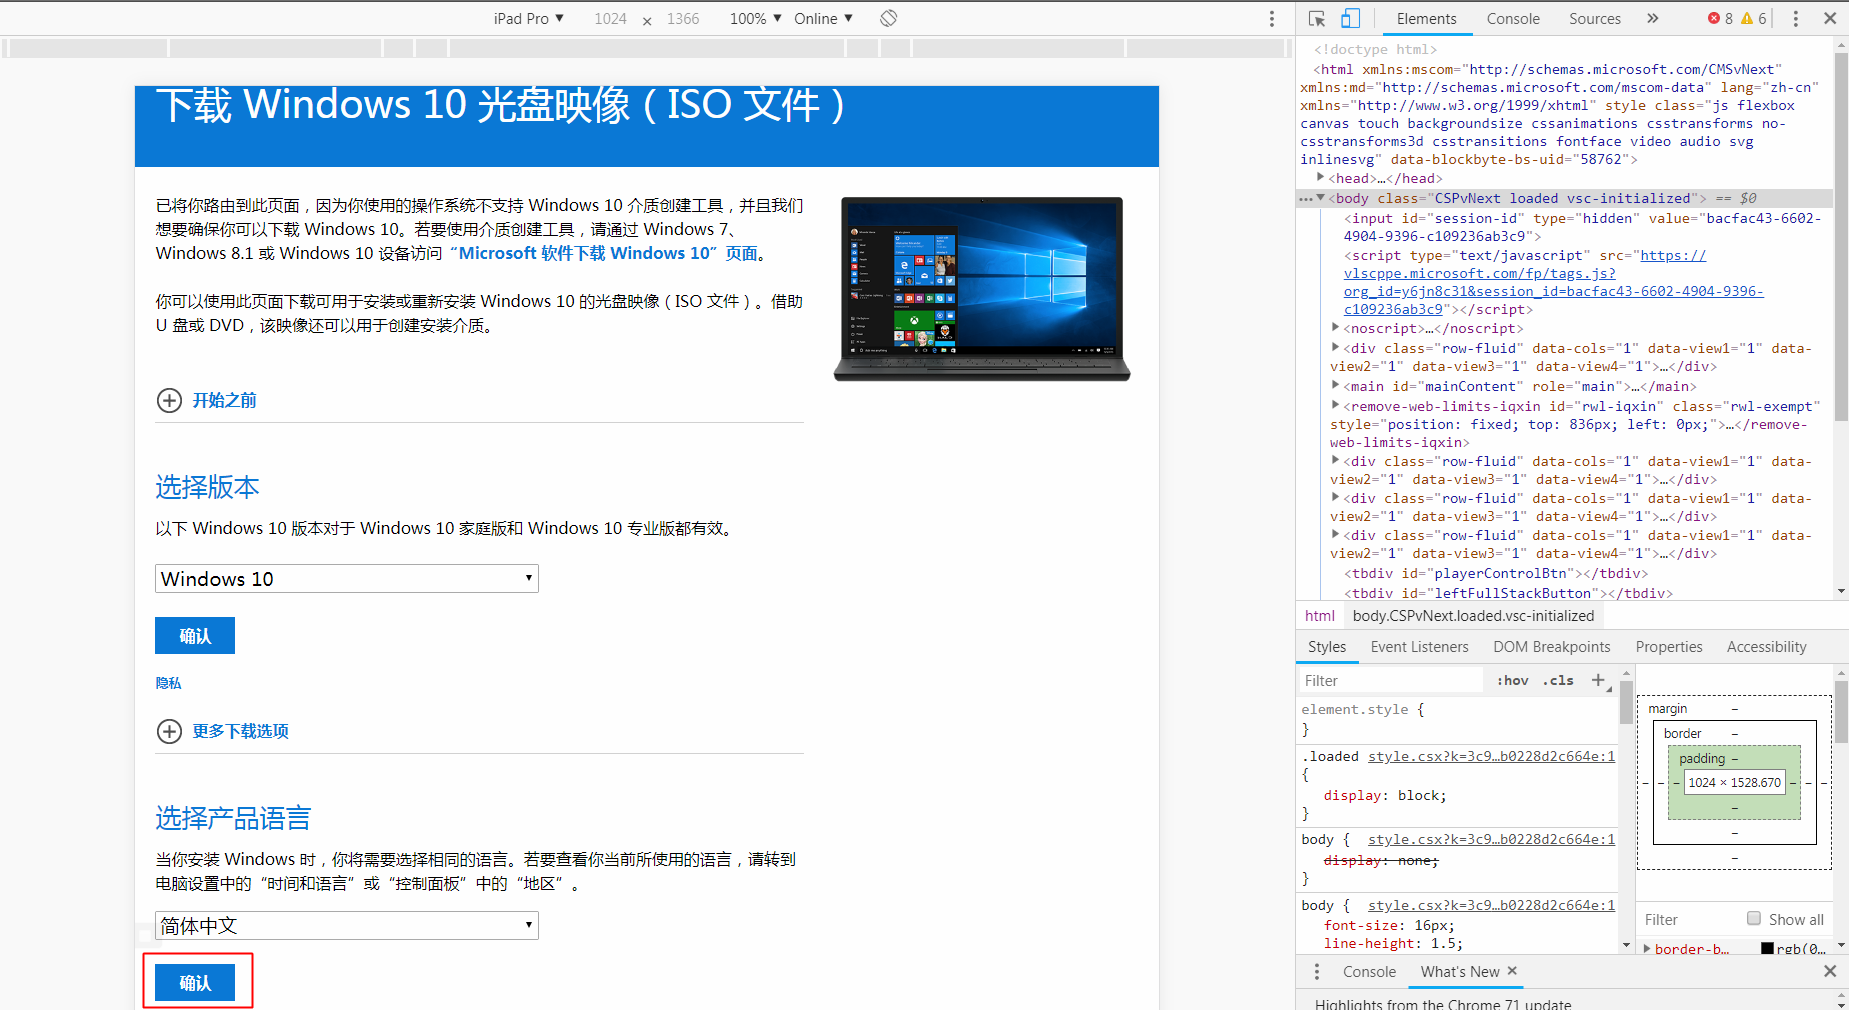This screenshot has height=1010, width=1849.
Task: Click the ellipsis beside the body element row
Action: pyautogui.click(x=1306, y=198)
